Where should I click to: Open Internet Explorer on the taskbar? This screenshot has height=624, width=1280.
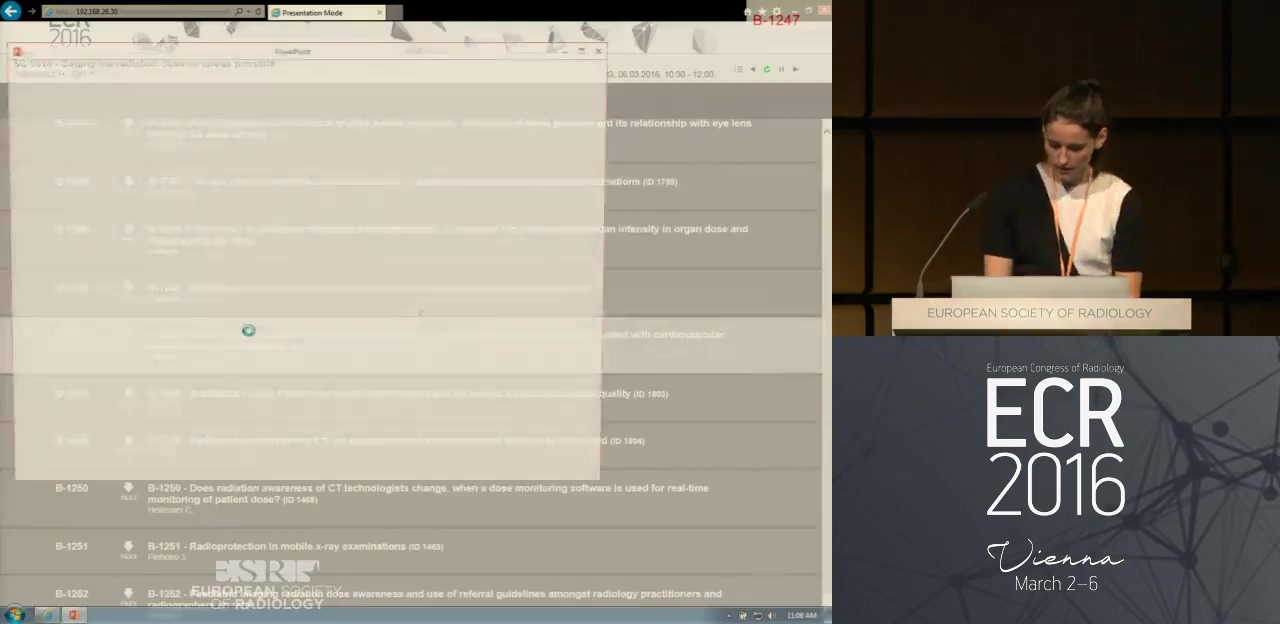[47, 615]
